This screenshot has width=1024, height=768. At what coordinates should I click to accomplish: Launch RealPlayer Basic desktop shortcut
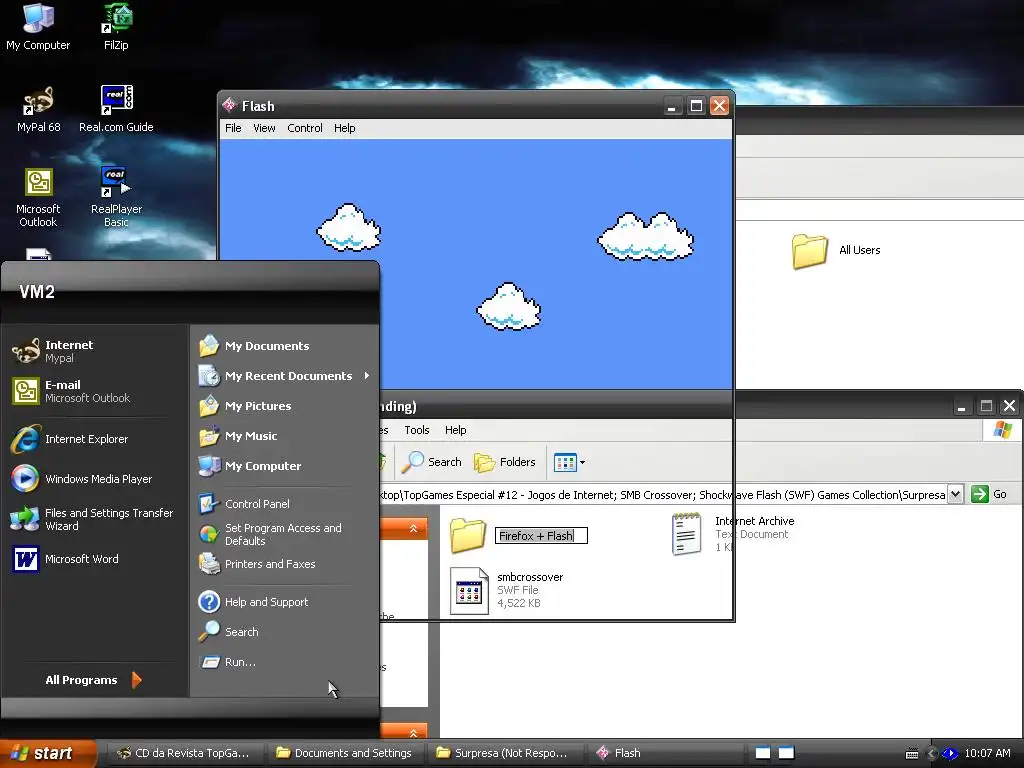click(x=116, y=197)
